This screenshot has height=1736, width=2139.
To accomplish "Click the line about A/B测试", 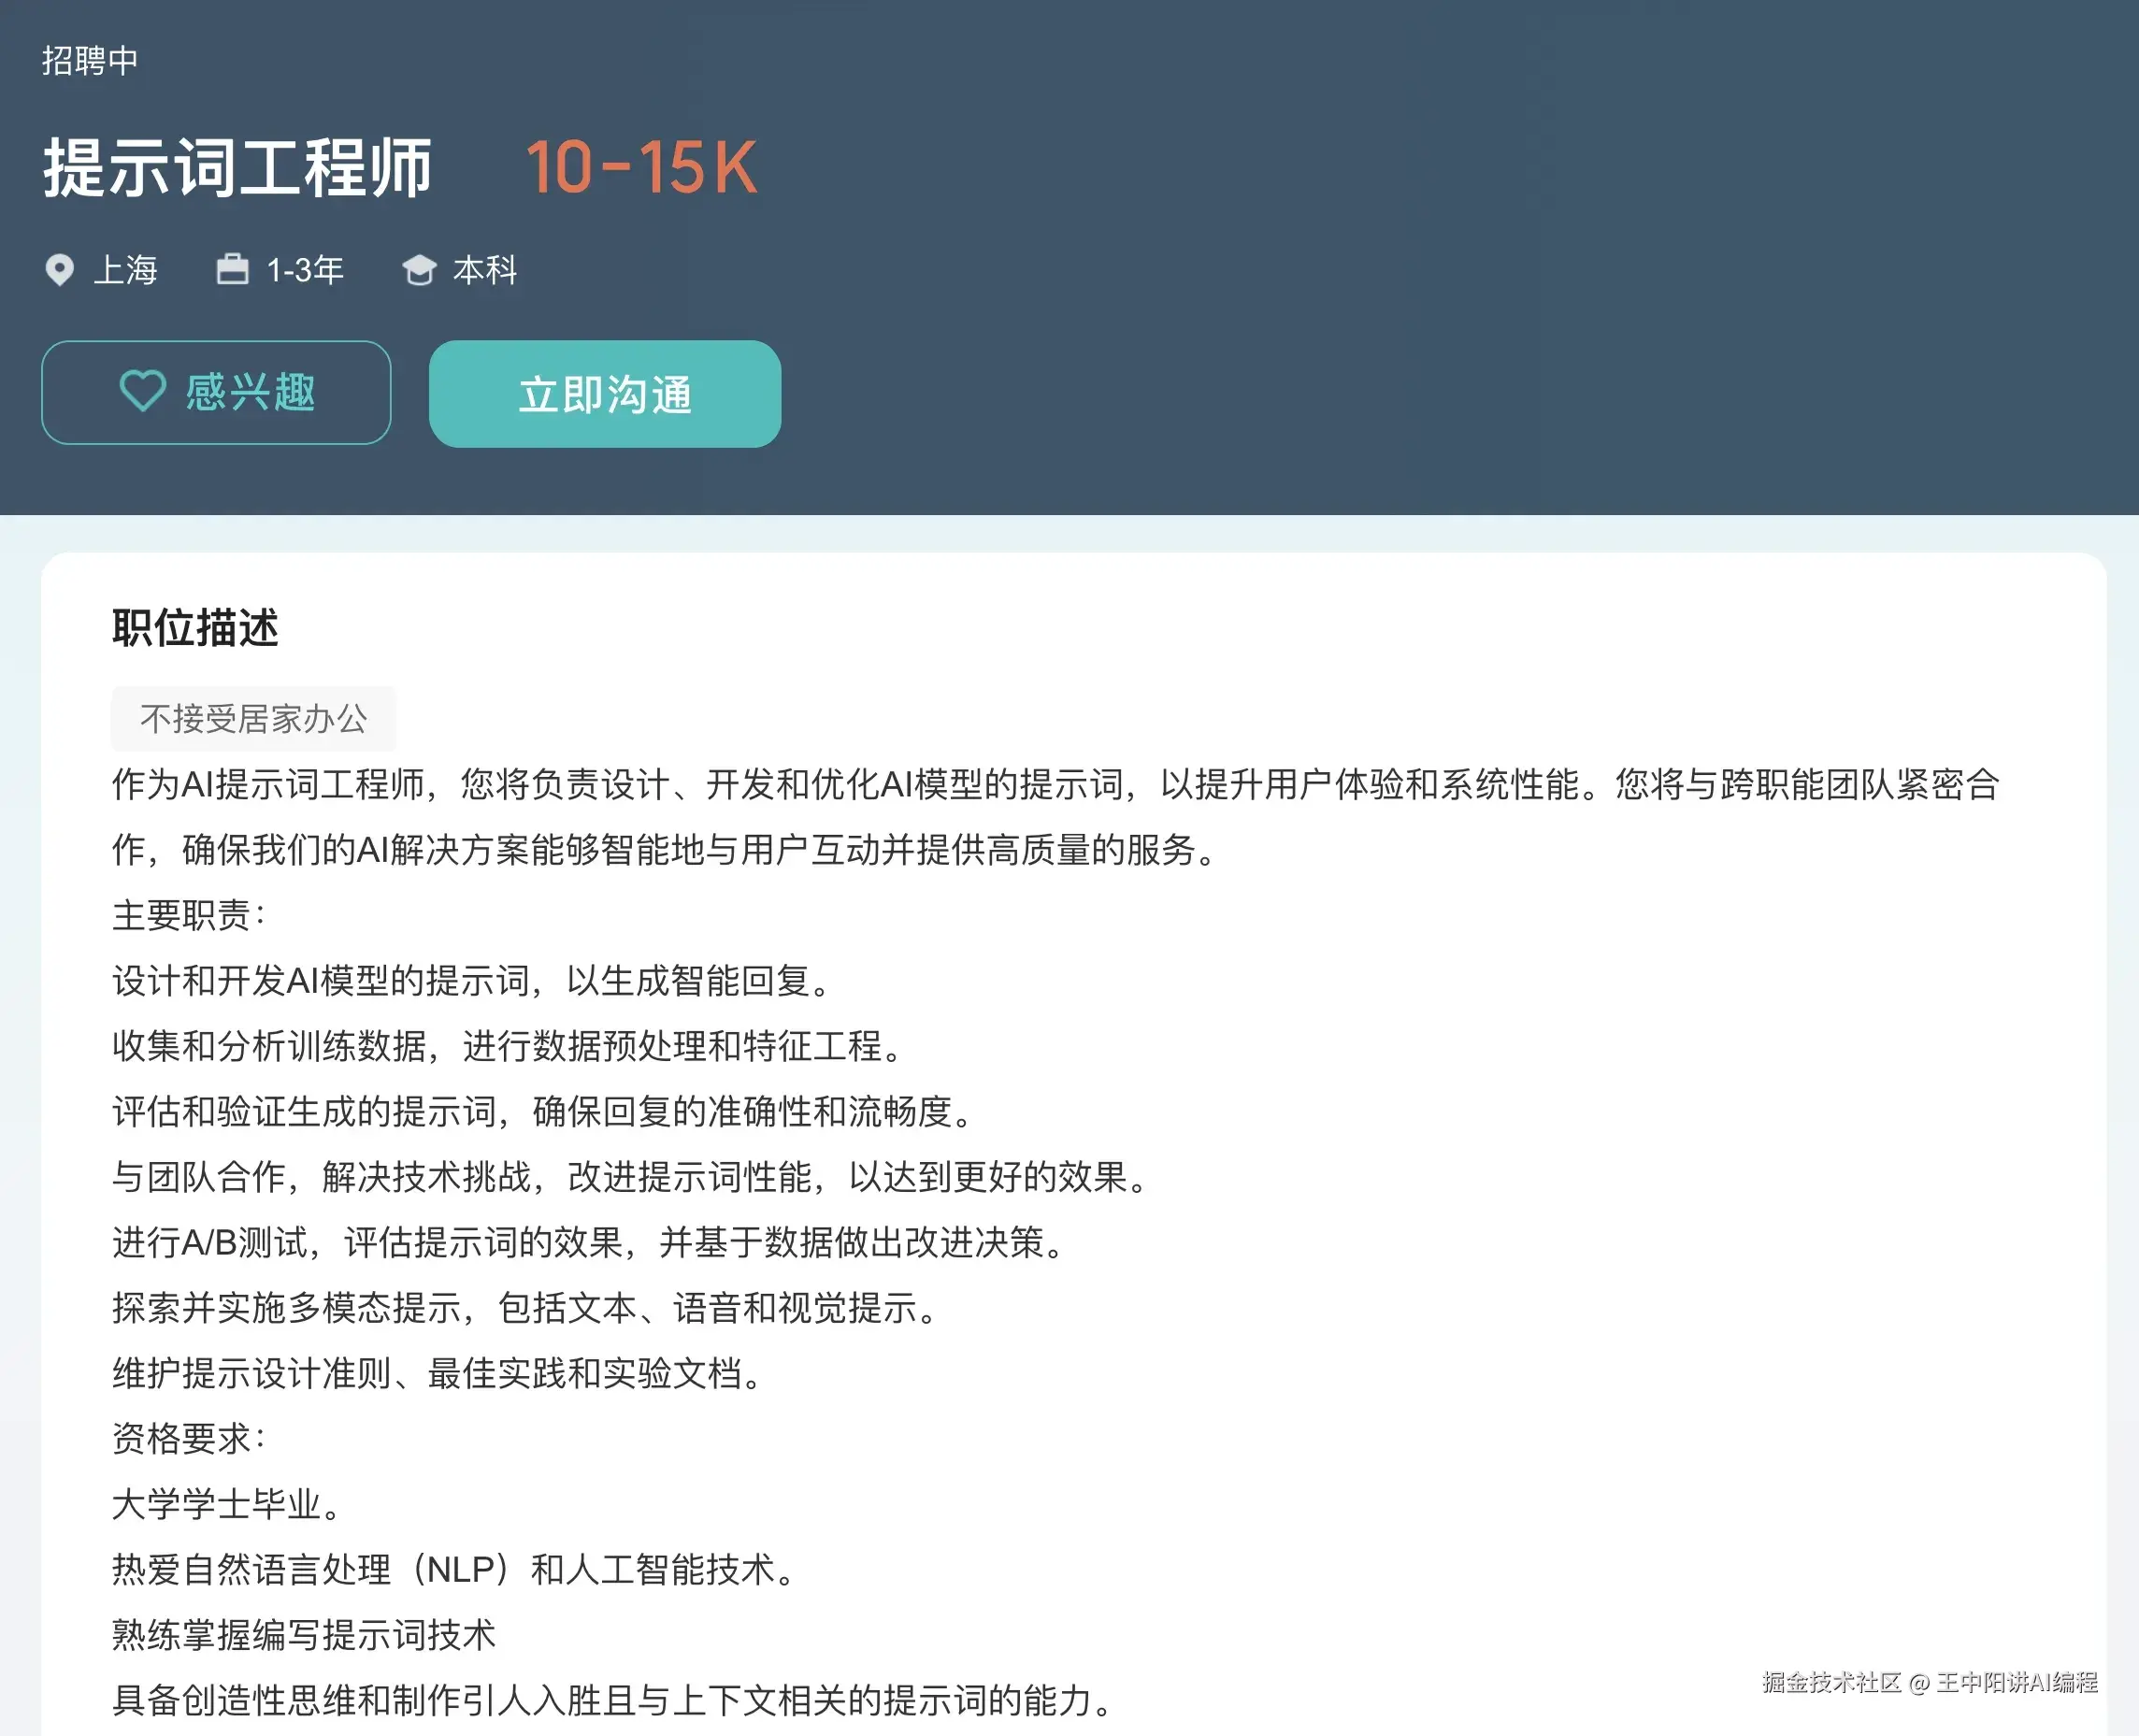I will point(590,1242).
